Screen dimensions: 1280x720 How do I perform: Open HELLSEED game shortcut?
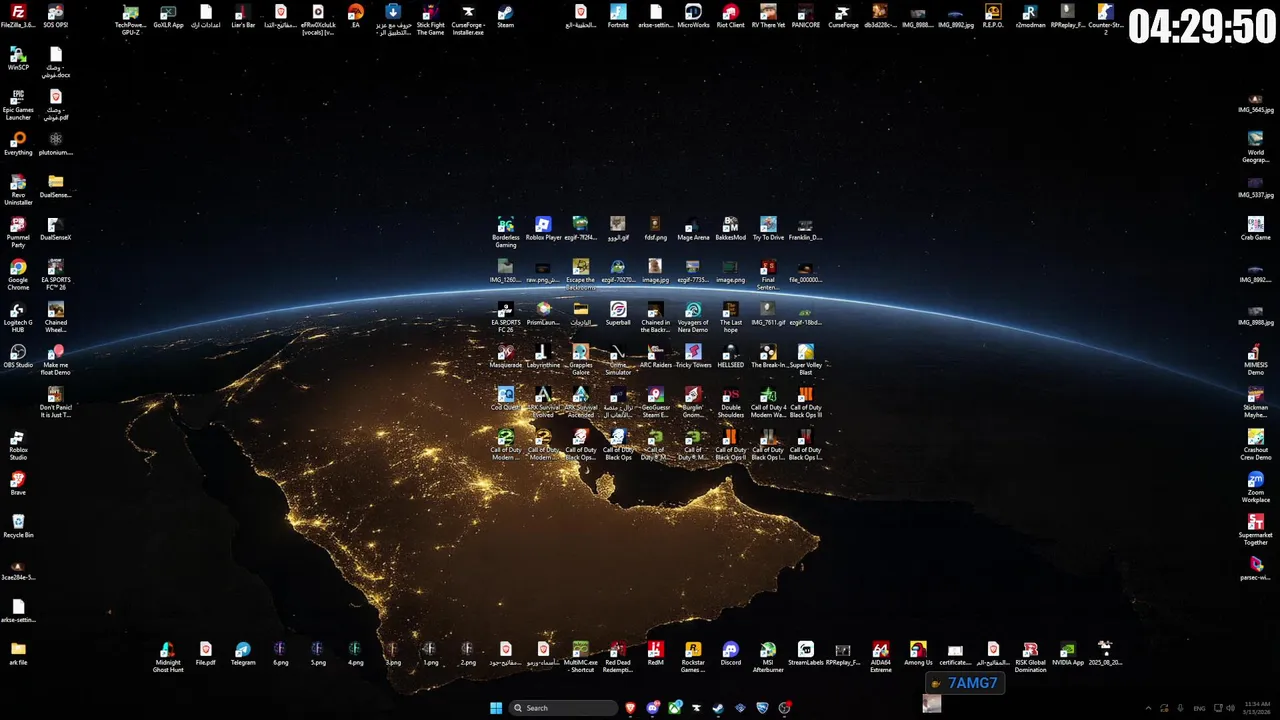point(731,356)
